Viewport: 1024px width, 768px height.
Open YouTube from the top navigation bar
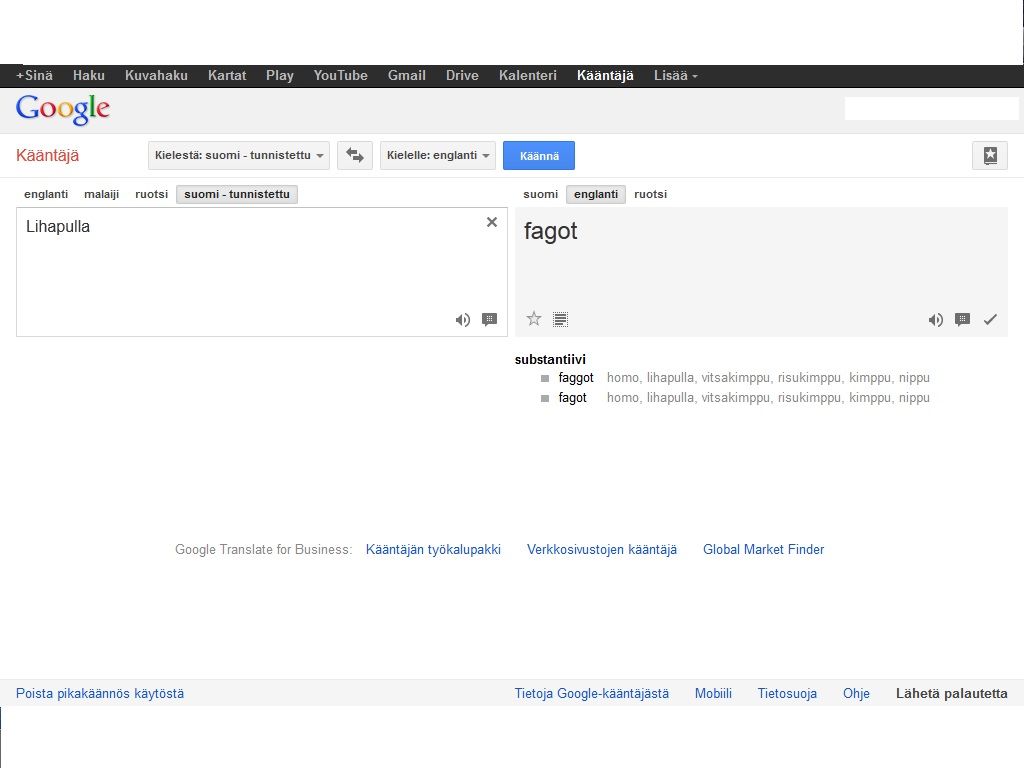pyautogui.click(x=340, y=75)
